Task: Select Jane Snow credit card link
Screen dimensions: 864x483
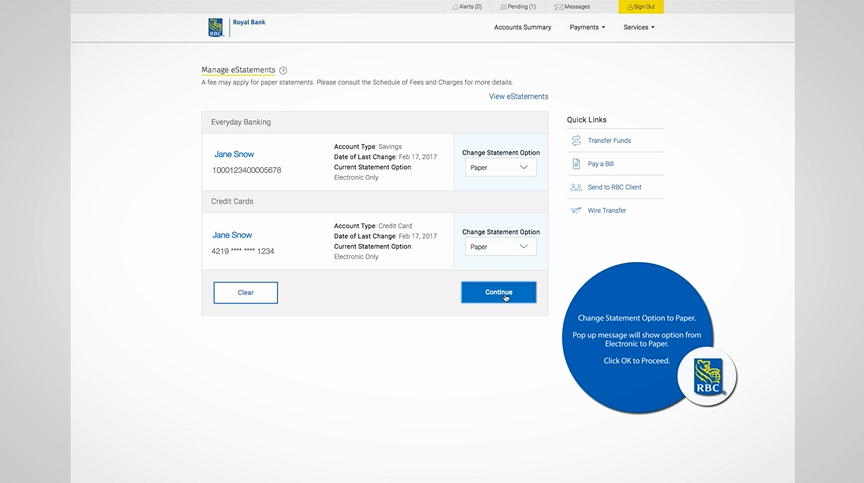Action: (233, 235)
